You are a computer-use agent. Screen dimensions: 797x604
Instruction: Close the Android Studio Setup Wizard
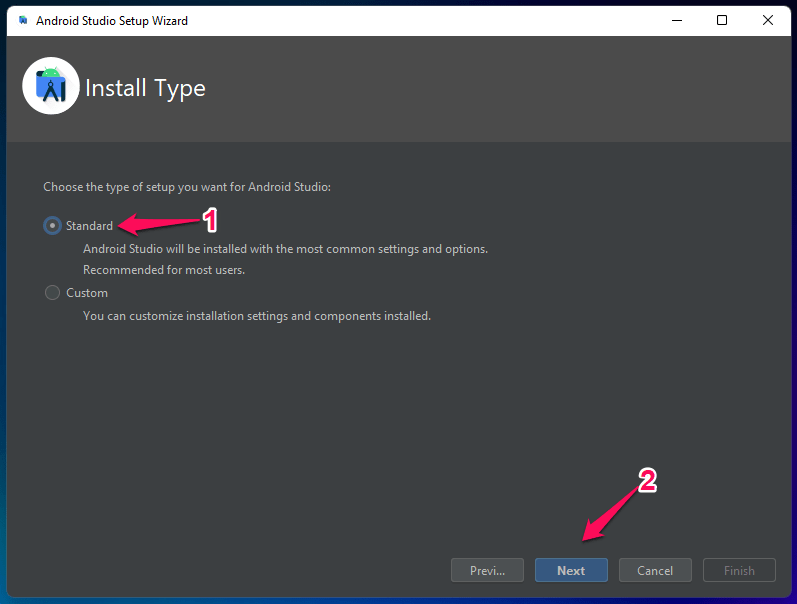768,20
